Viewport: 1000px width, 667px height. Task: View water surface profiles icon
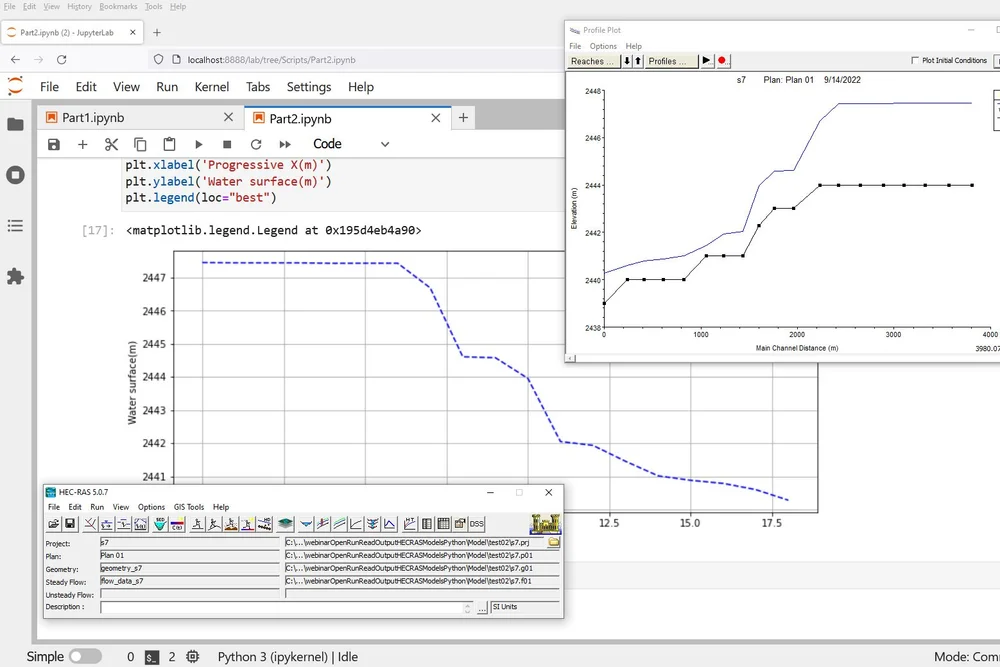[x=323, y=524]
